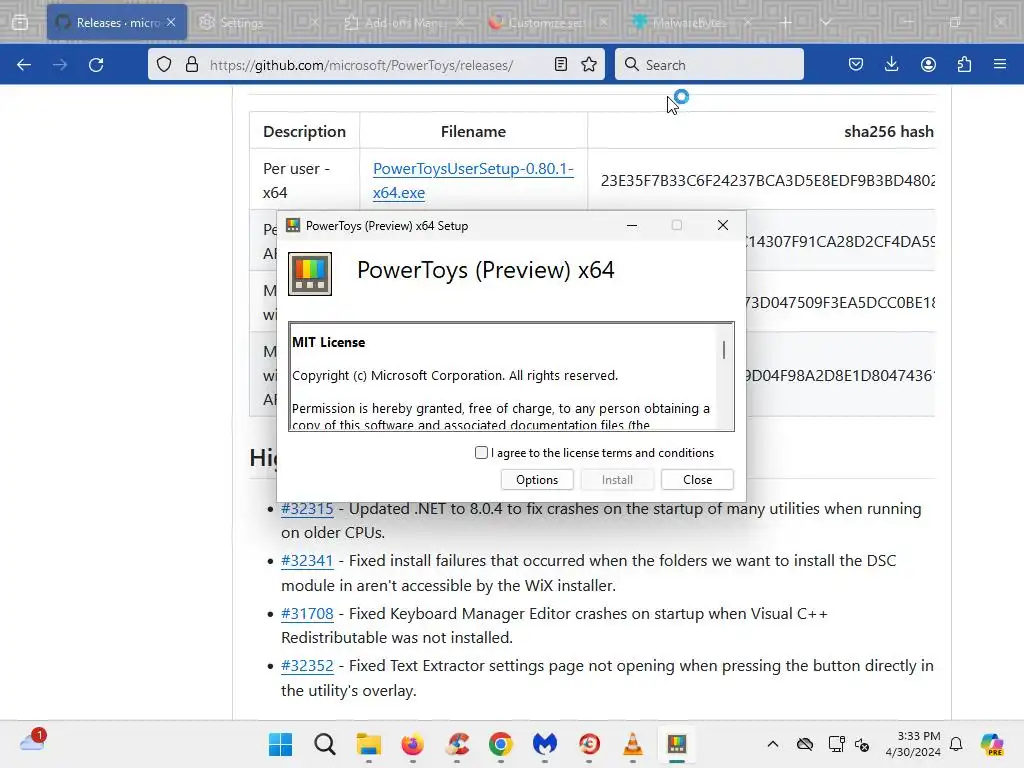Image resolution: width=1024 pixels, height=768 pixels.
Task: Check the license agreement checkbox in PowerToys Setup
Action: pos(481,453)
